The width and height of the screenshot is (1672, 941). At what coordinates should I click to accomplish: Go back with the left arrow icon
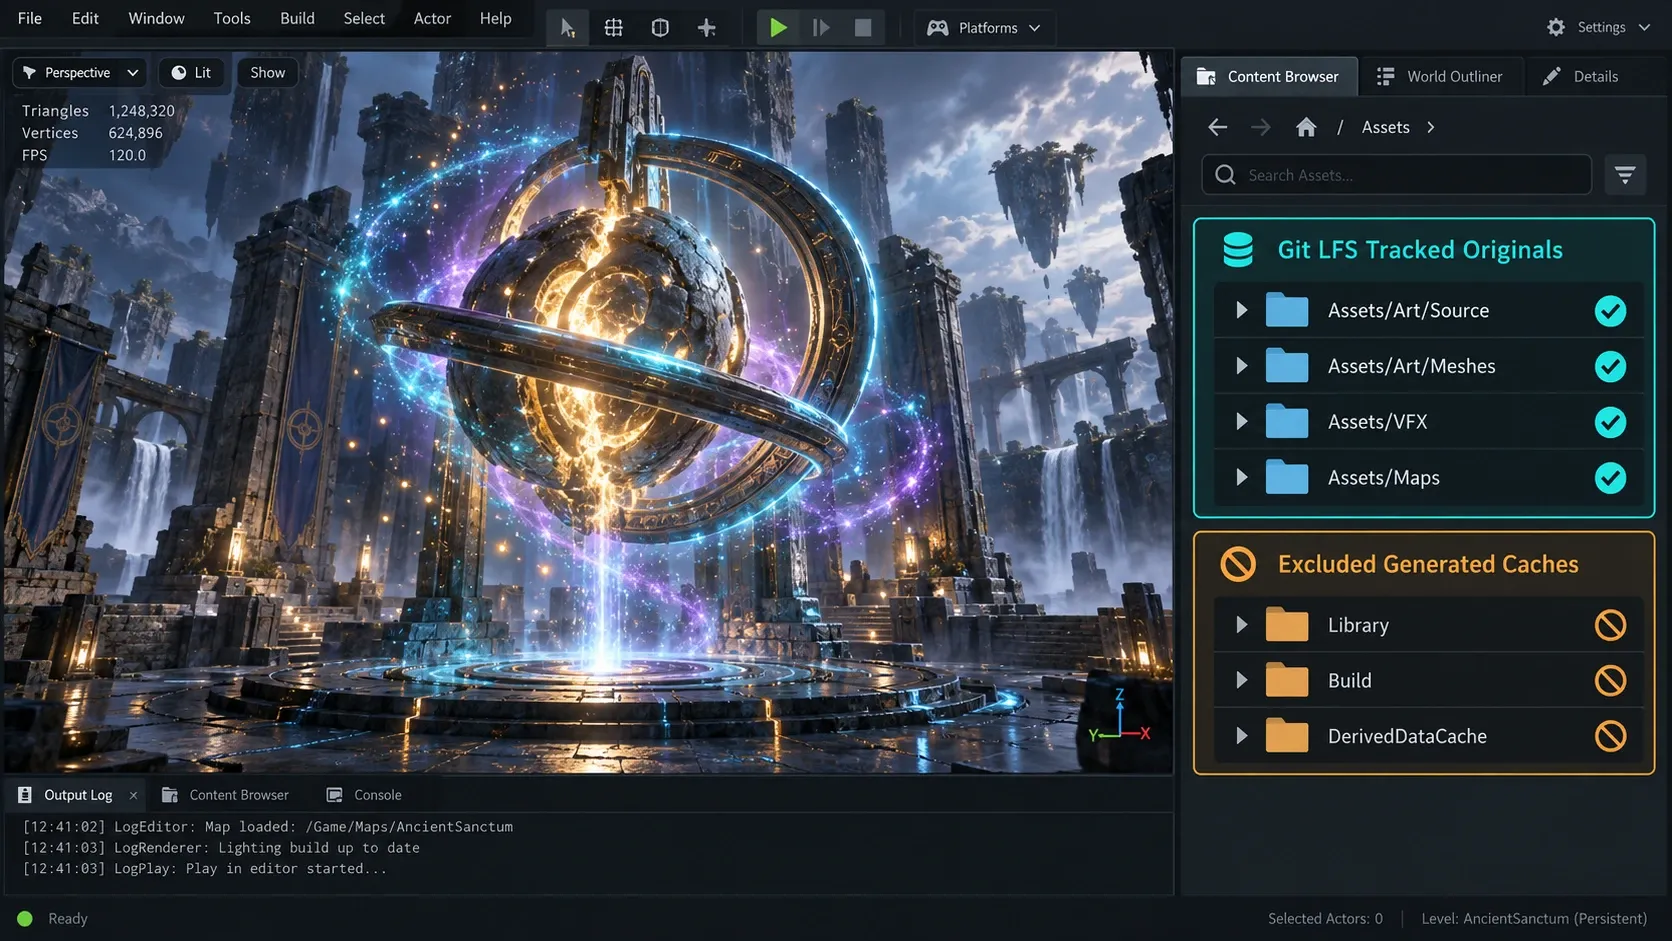click(x=1218, y=127)
